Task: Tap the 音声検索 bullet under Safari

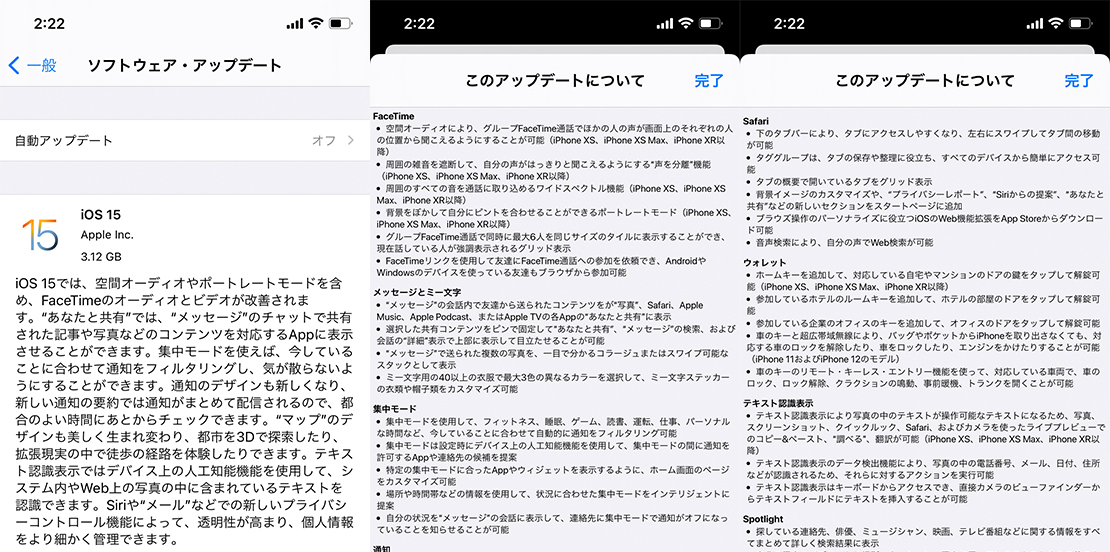Action: (842, 242)
